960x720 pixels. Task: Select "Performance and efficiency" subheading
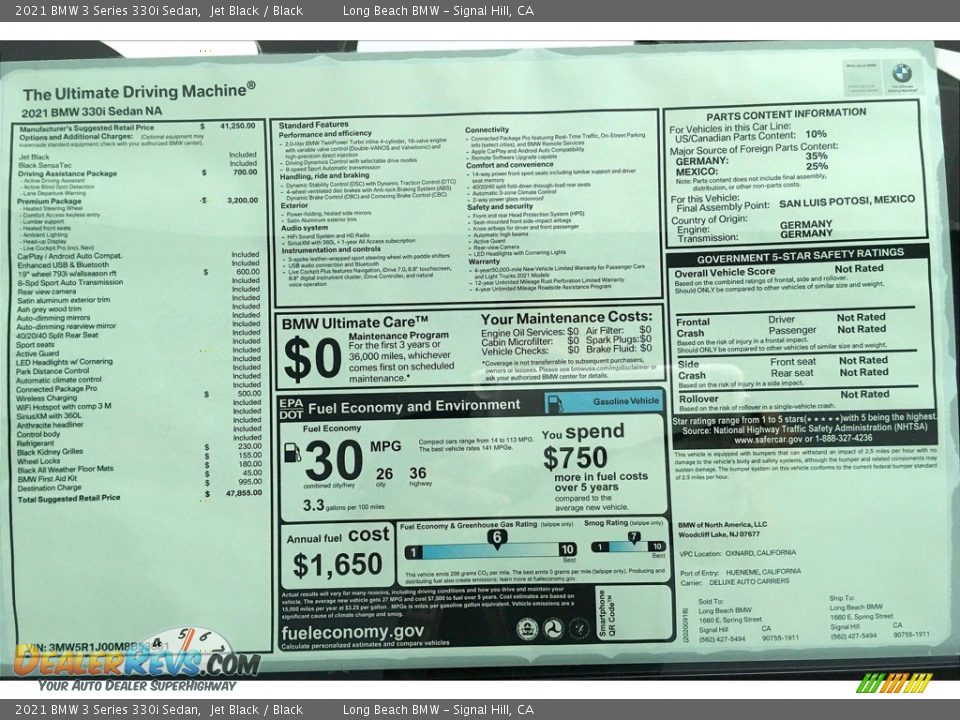tap(325, 133)
